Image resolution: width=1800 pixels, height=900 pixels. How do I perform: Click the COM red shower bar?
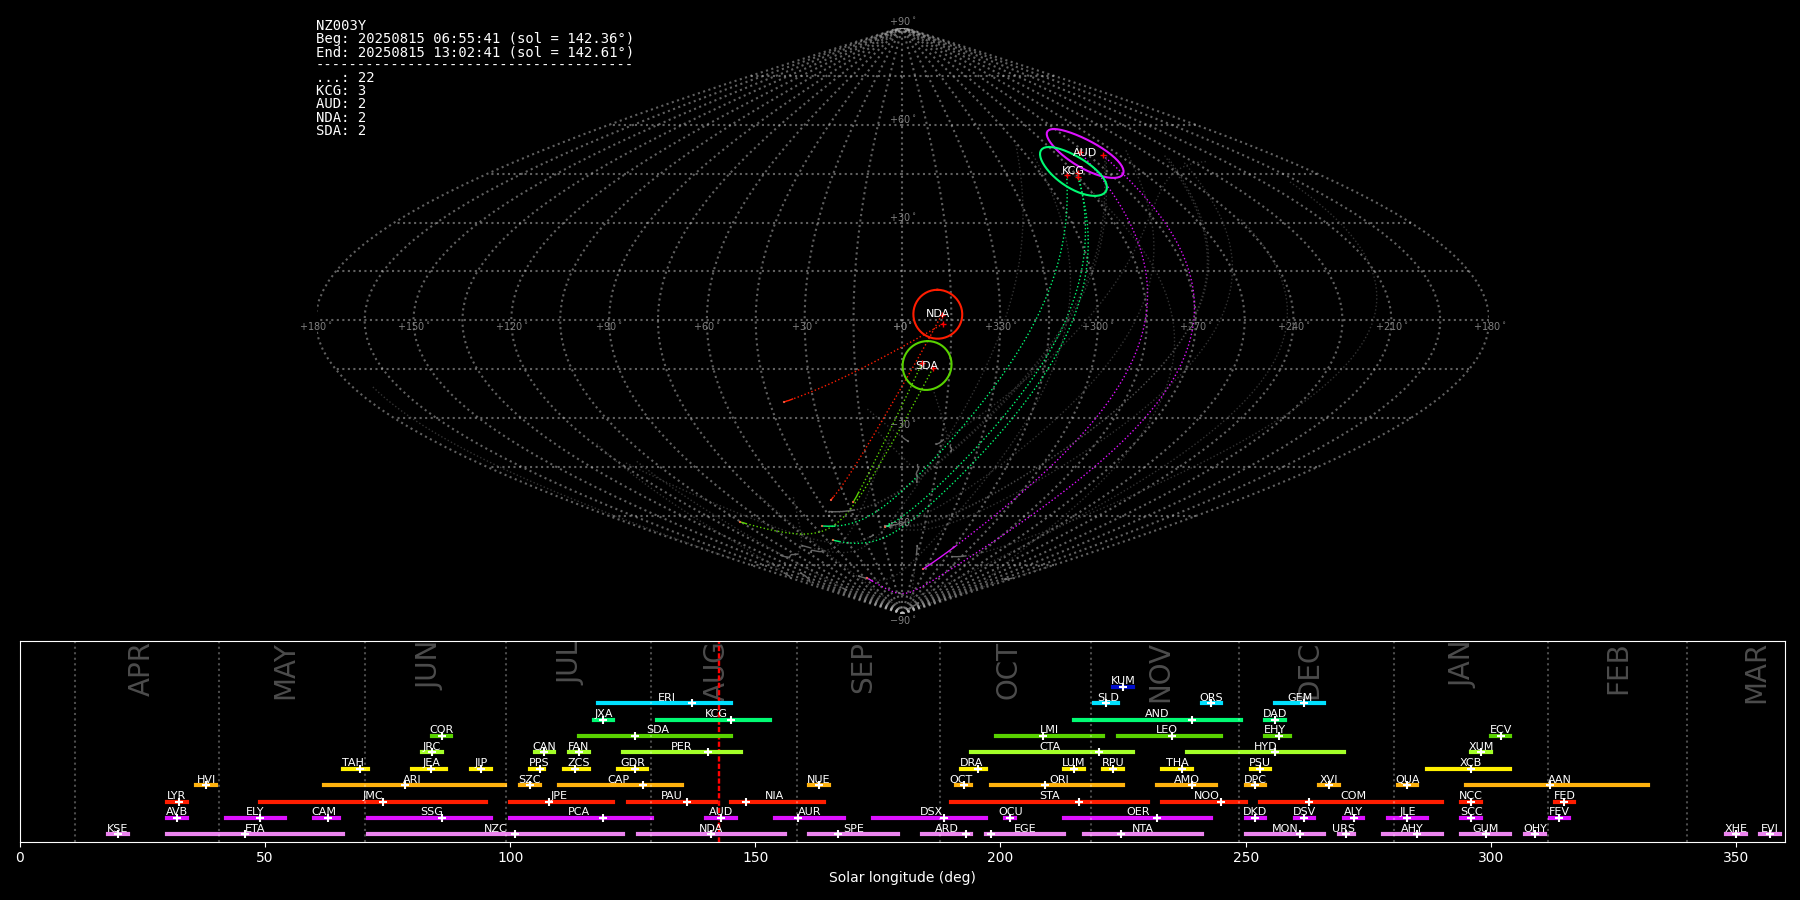pos(1352,801)
